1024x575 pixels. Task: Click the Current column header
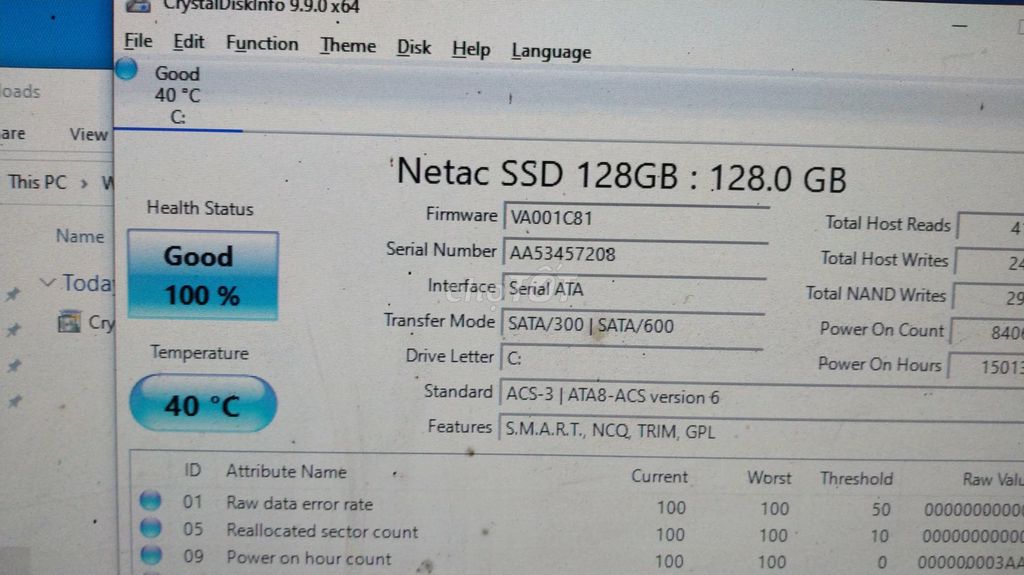(659, 476)
